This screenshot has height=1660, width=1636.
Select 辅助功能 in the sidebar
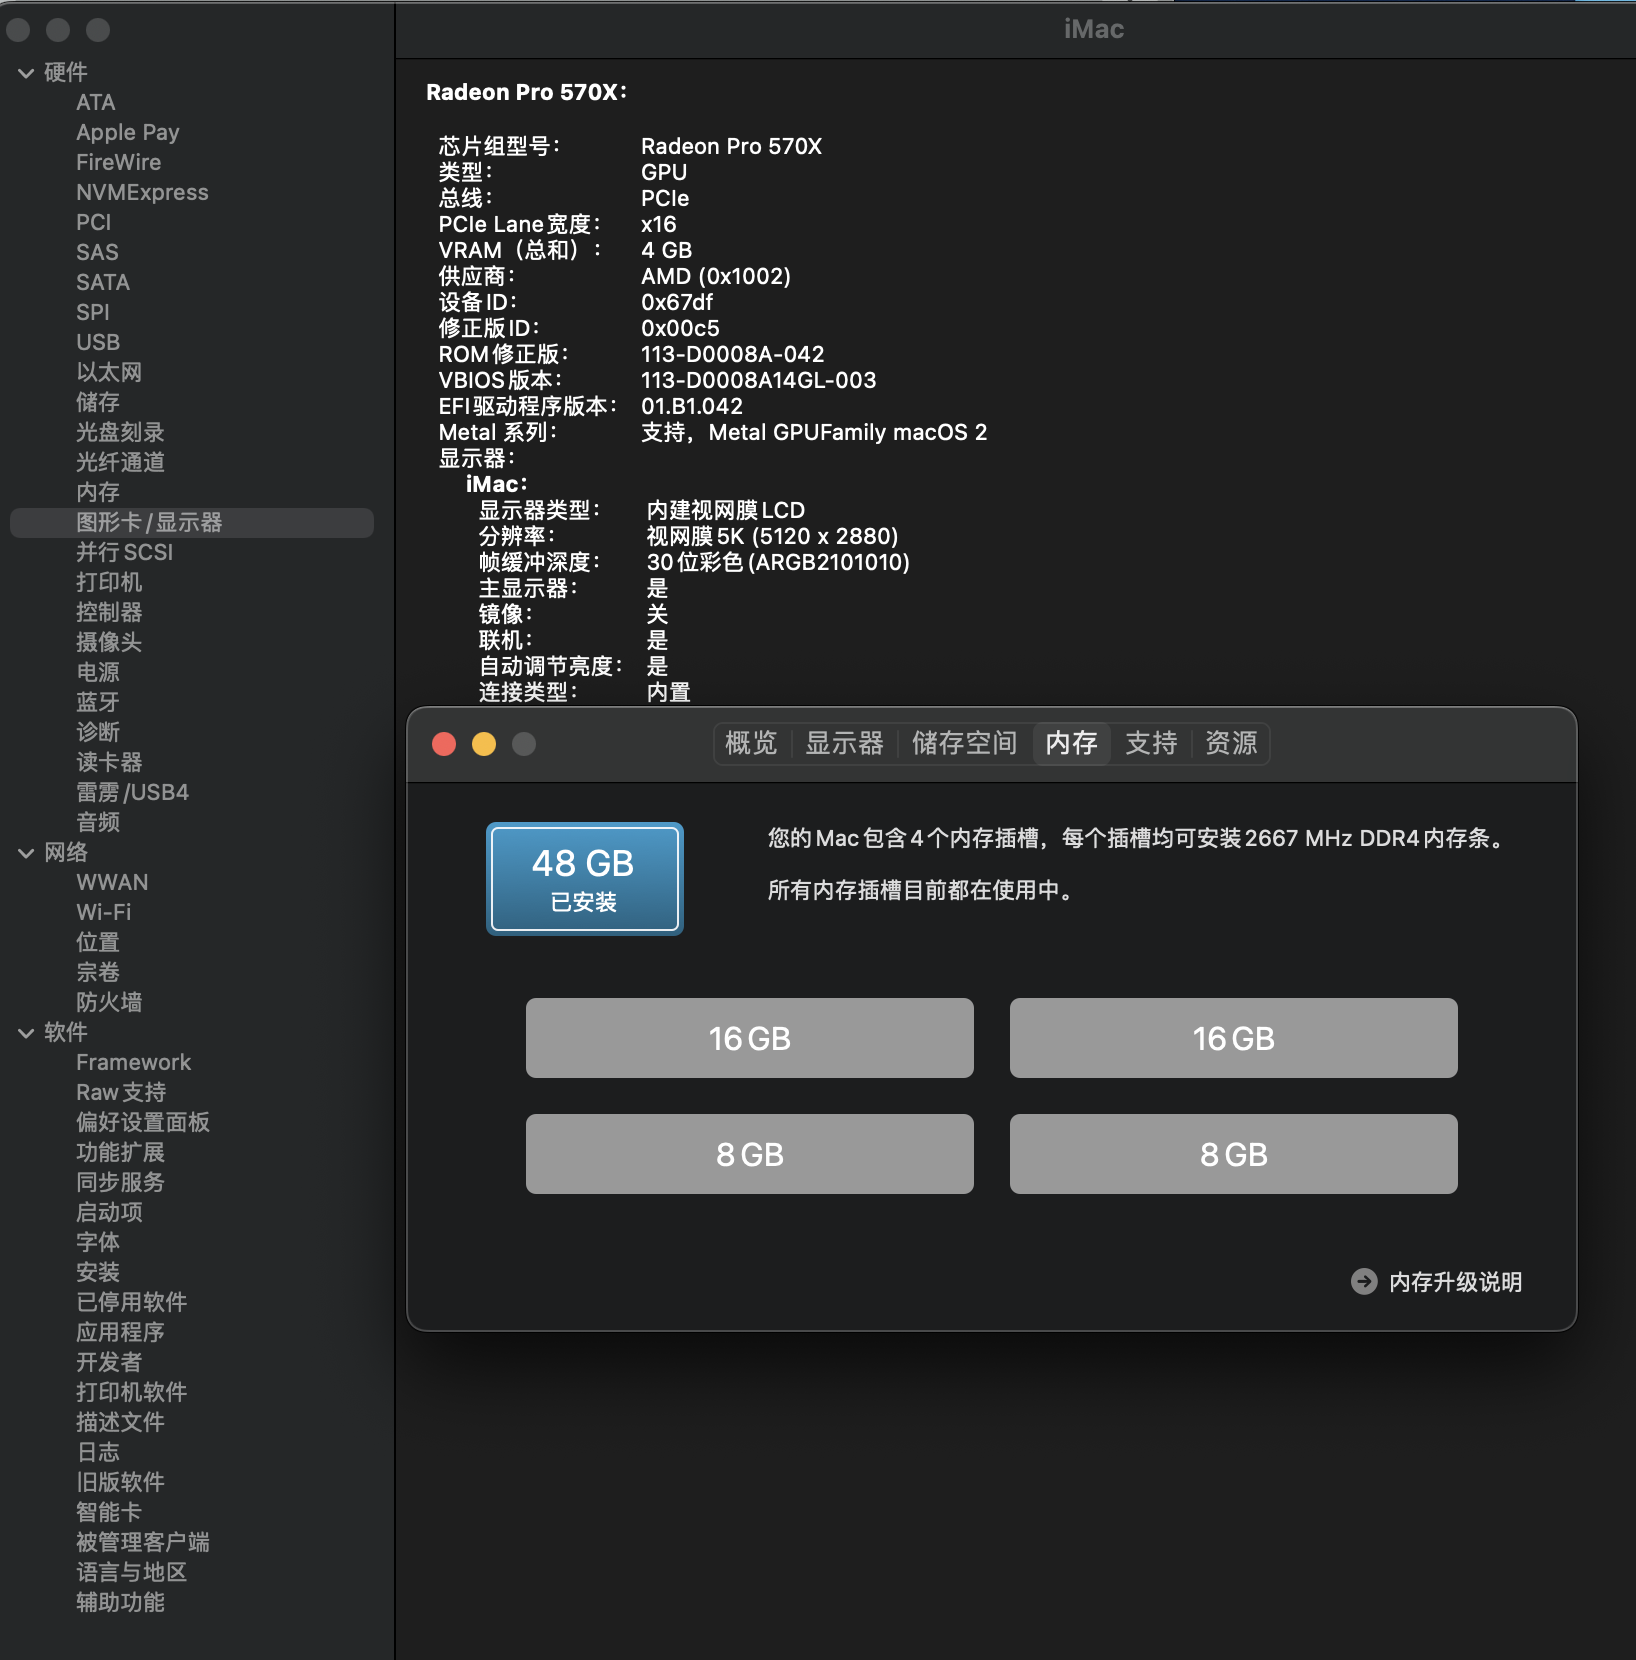(120, 1602)
